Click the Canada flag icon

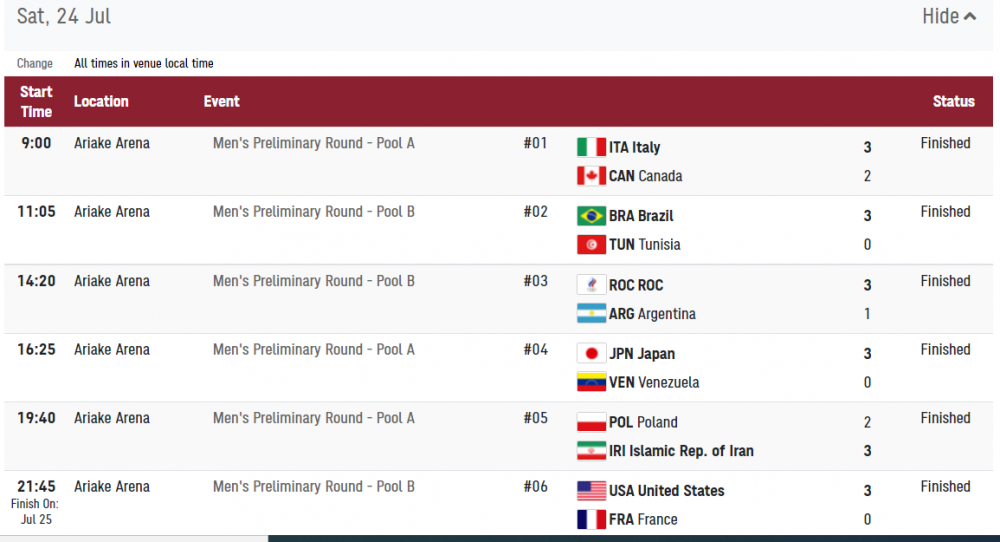[x=591, y=176]
